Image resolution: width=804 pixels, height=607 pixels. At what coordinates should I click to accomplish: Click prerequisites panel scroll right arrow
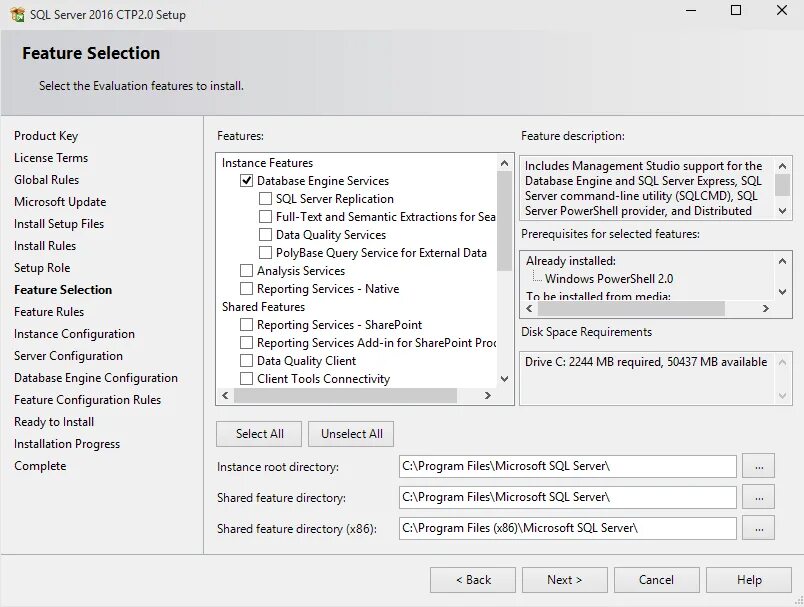(766, 308)
